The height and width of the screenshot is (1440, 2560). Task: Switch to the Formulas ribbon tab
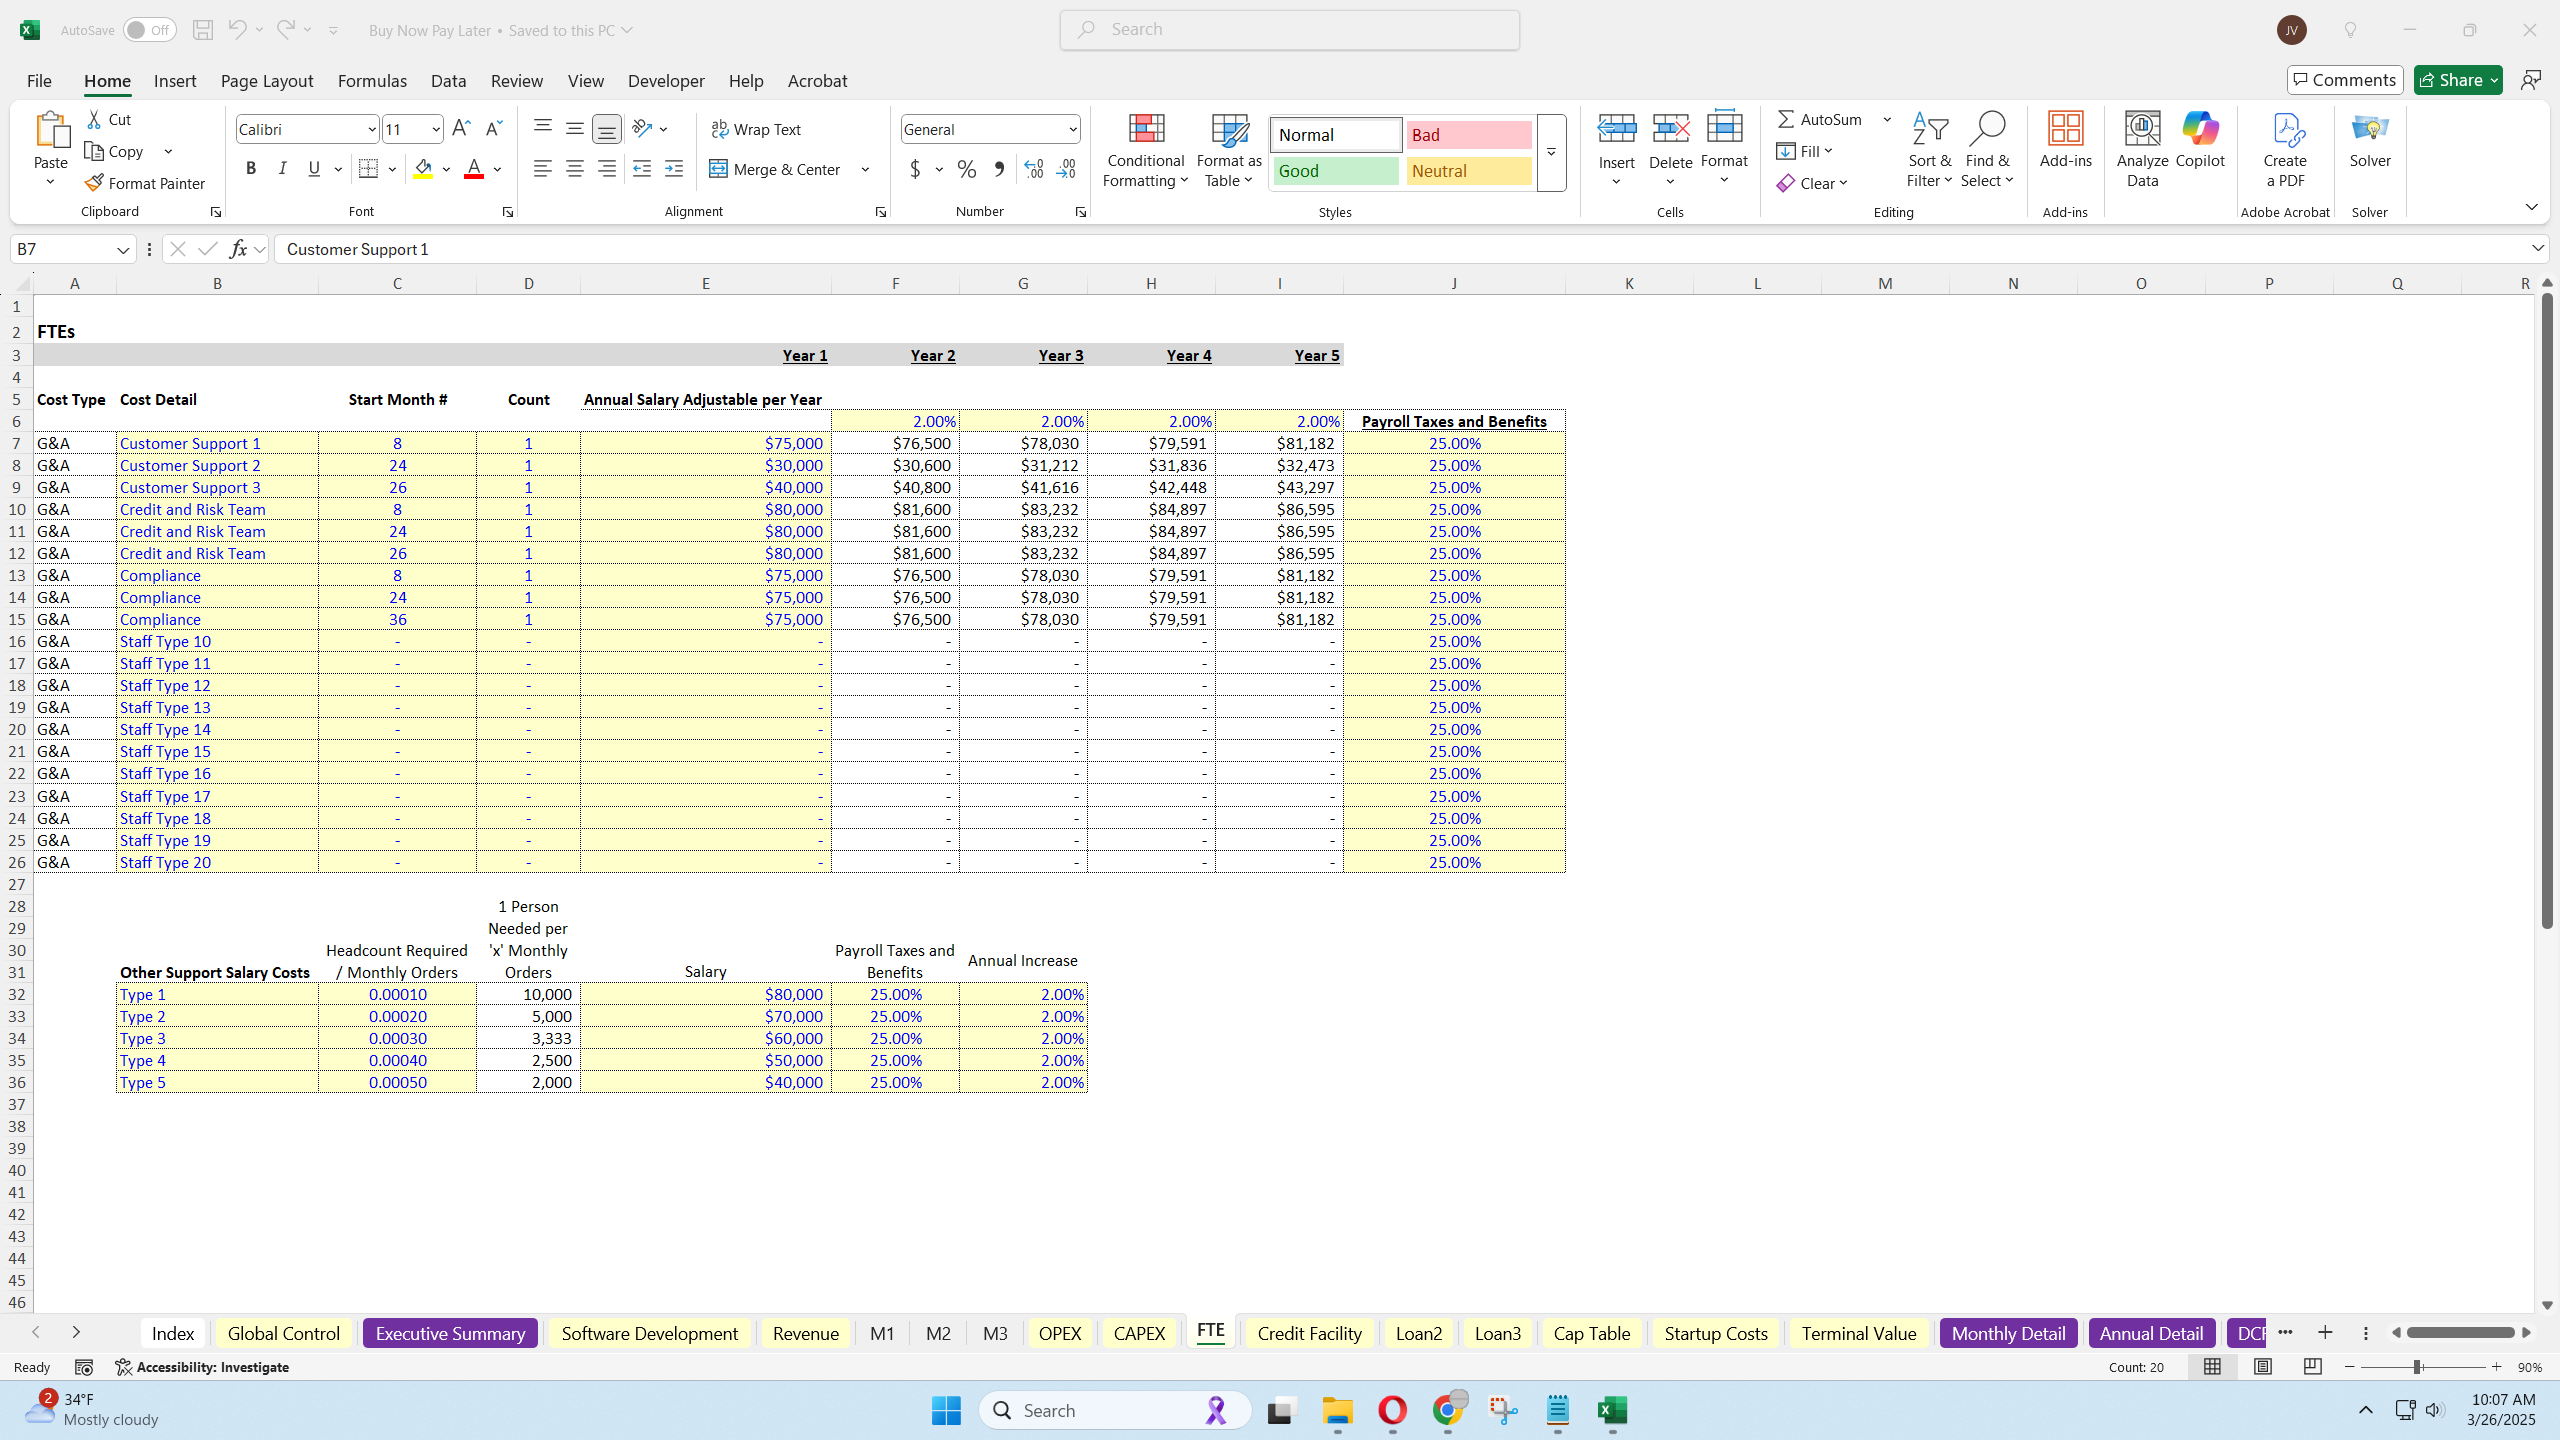click(371, 81)
